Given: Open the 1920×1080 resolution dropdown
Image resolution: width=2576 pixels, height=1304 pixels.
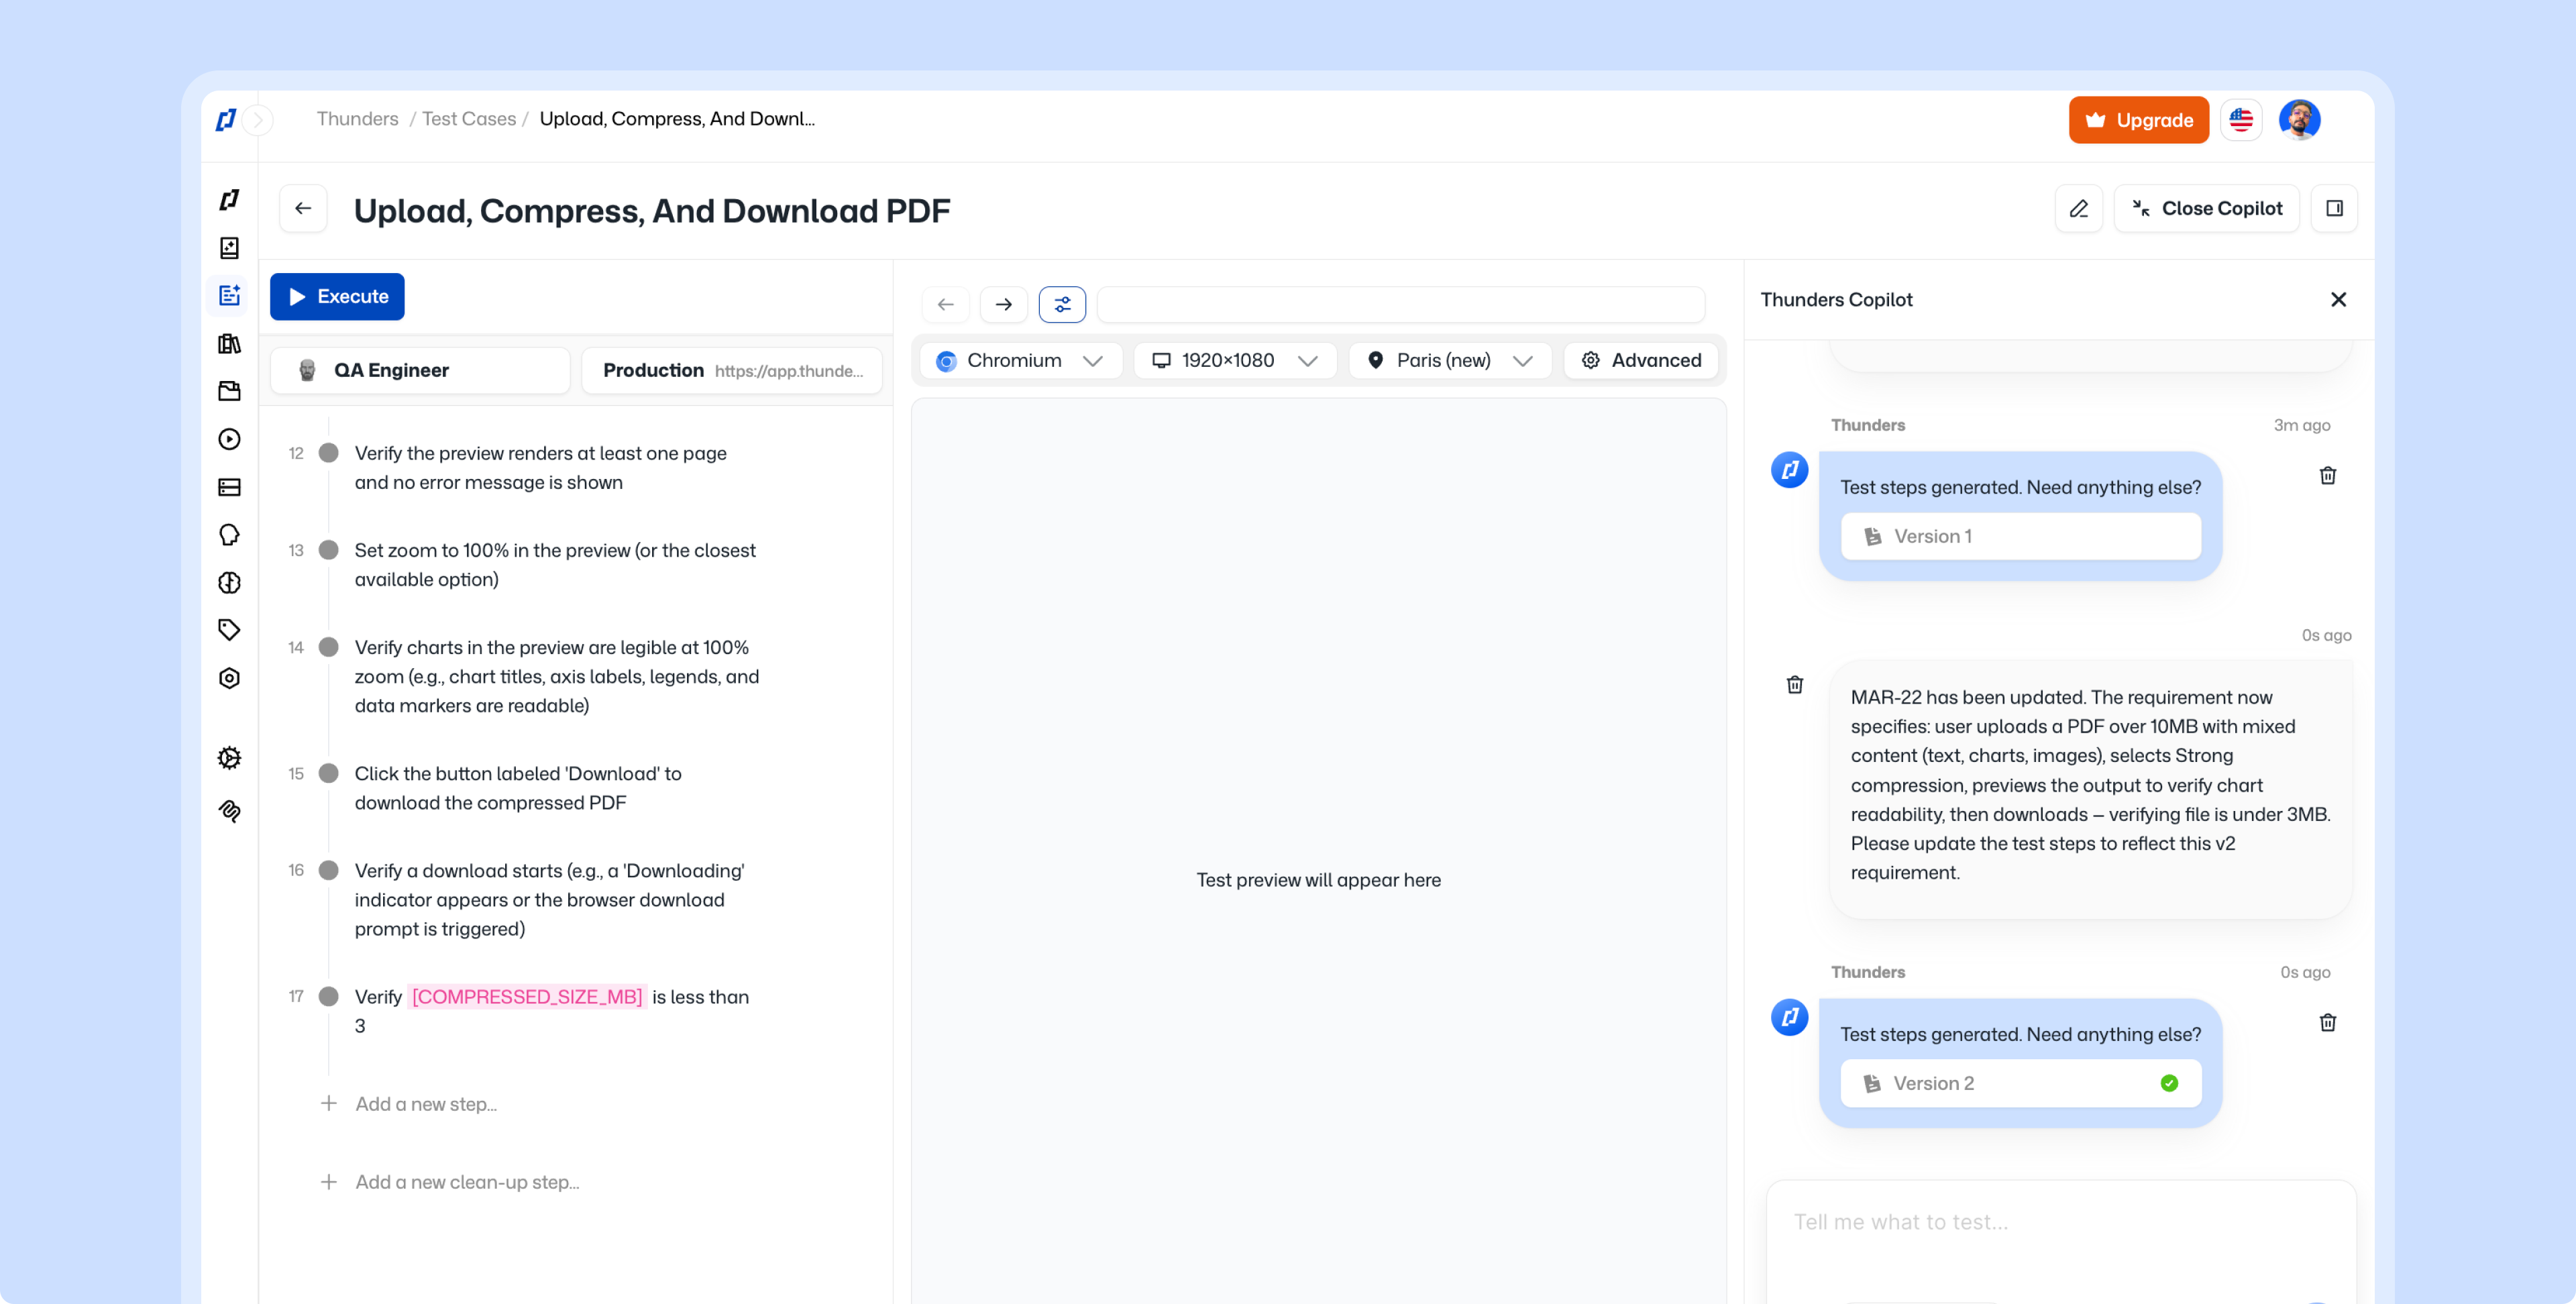Looking at the screenshot, I should pyautogui.click(x=1235, y=360).
